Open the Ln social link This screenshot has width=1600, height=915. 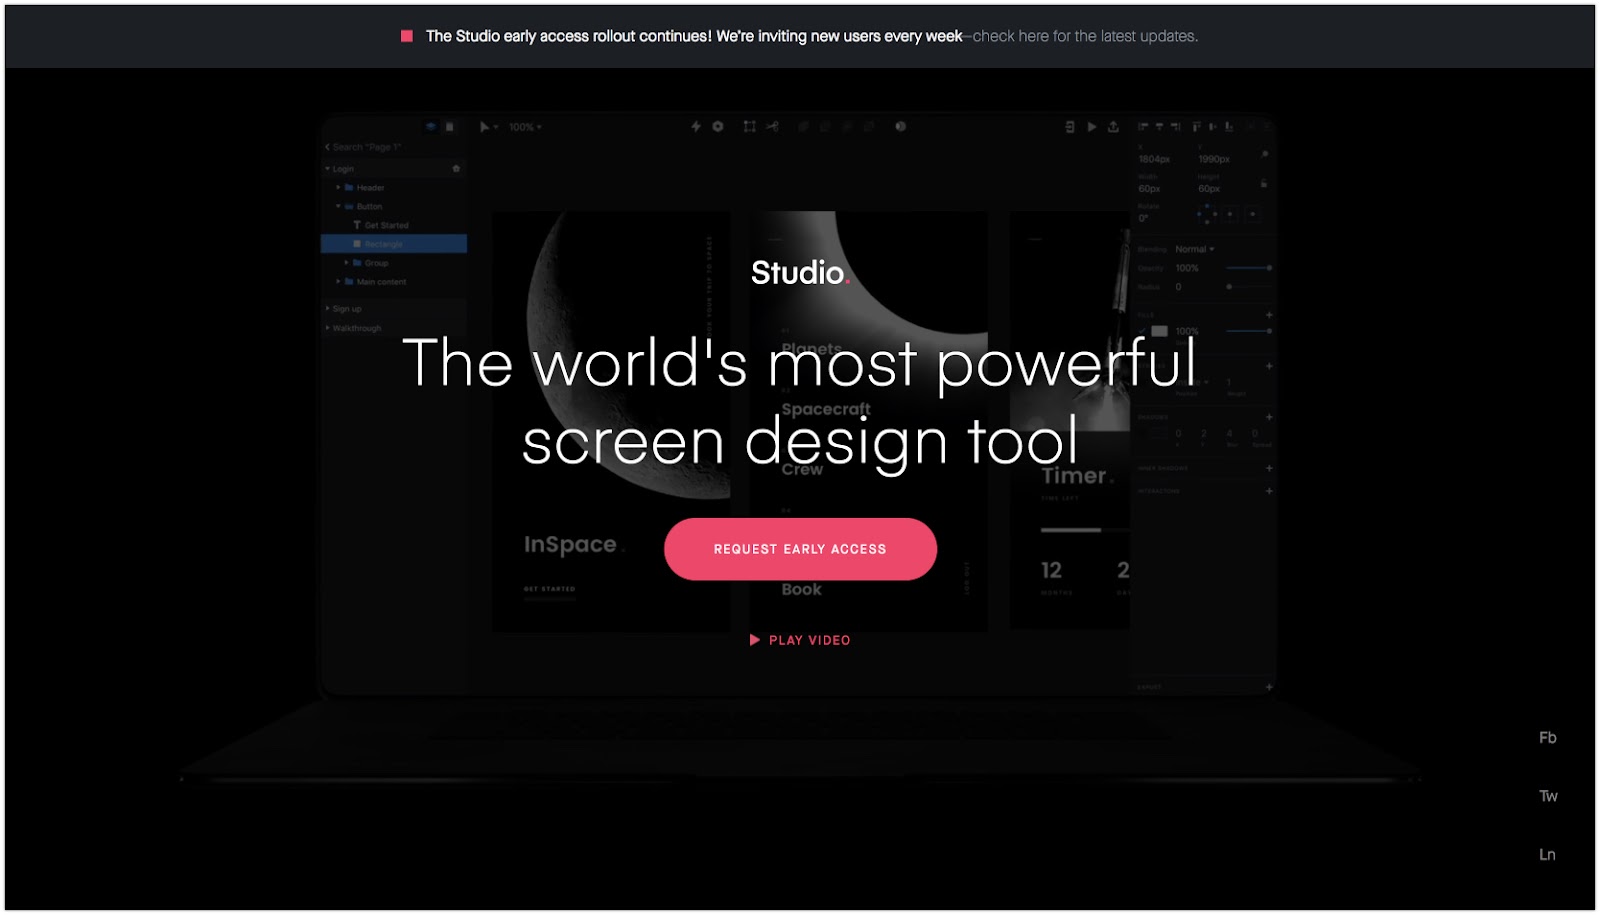[1547, 854]
